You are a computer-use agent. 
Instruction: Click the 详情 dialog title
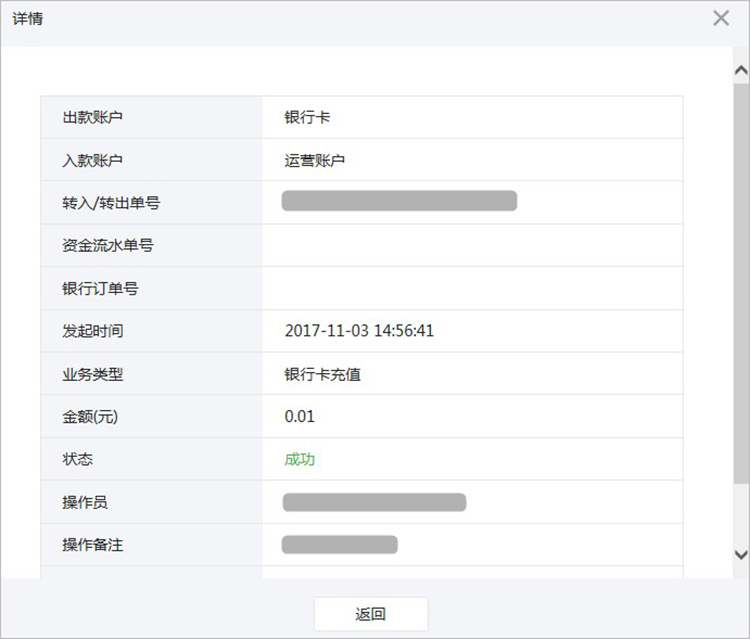(x=28, y=19)
